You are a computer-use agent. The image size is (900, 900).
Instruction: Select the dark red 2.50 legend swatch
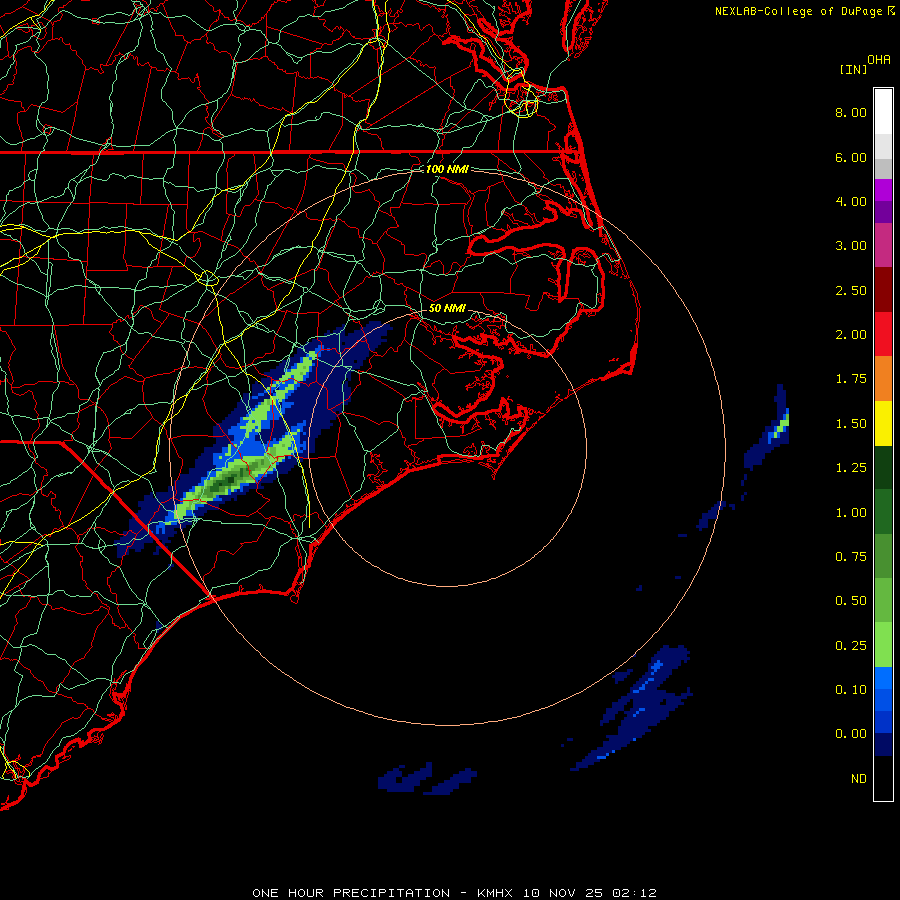point(883,290)
